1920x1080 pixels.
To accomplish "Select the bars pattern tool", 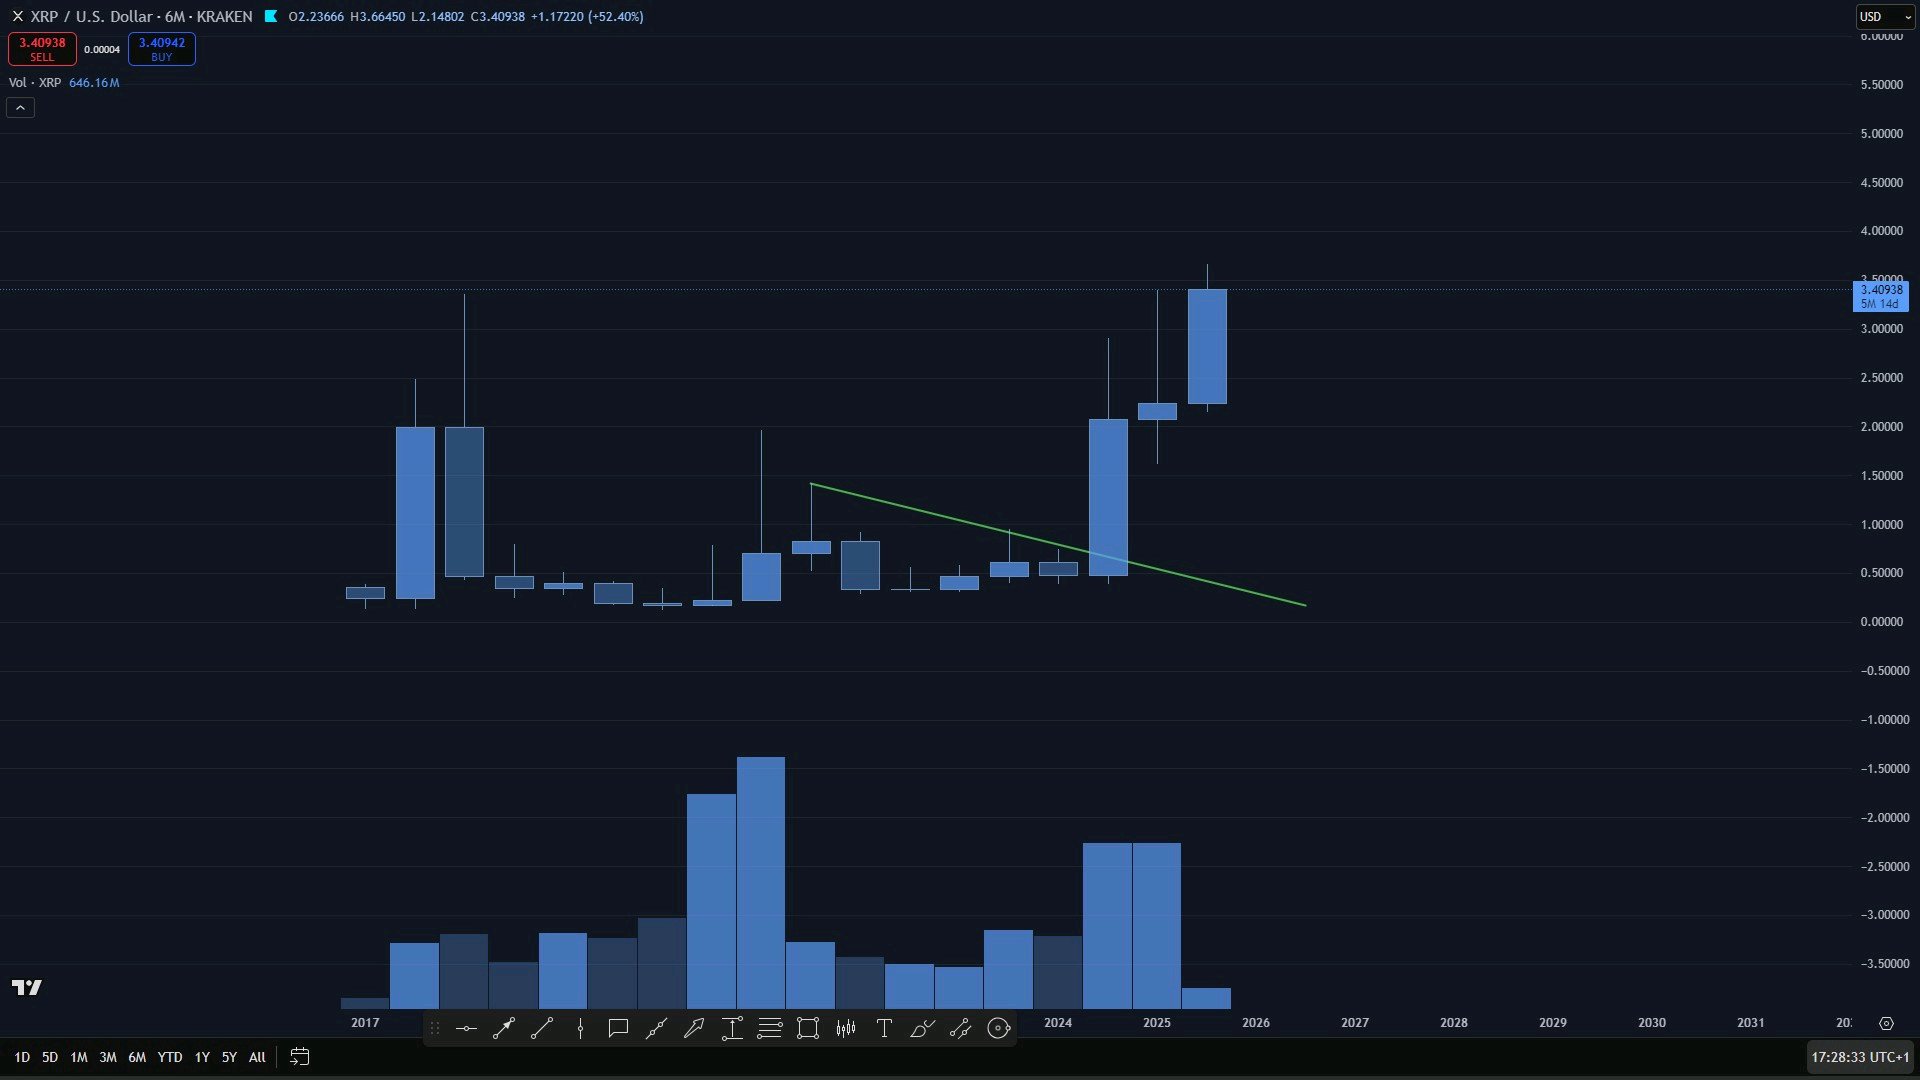I will (x=846, y=1028).
